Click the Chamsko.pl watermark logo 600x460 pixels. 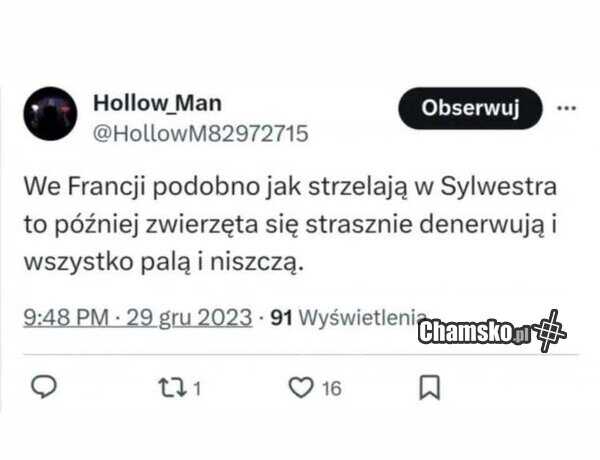[x=474, y=331]
